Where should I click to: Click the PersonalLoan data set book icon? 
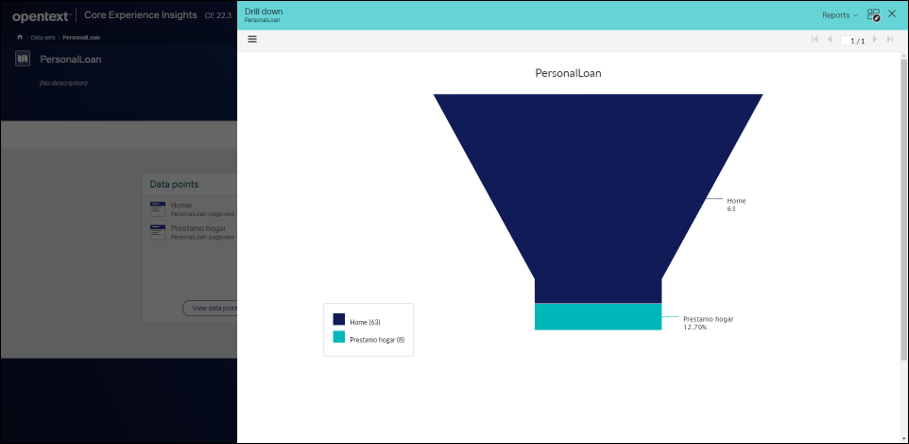(22, 59)
